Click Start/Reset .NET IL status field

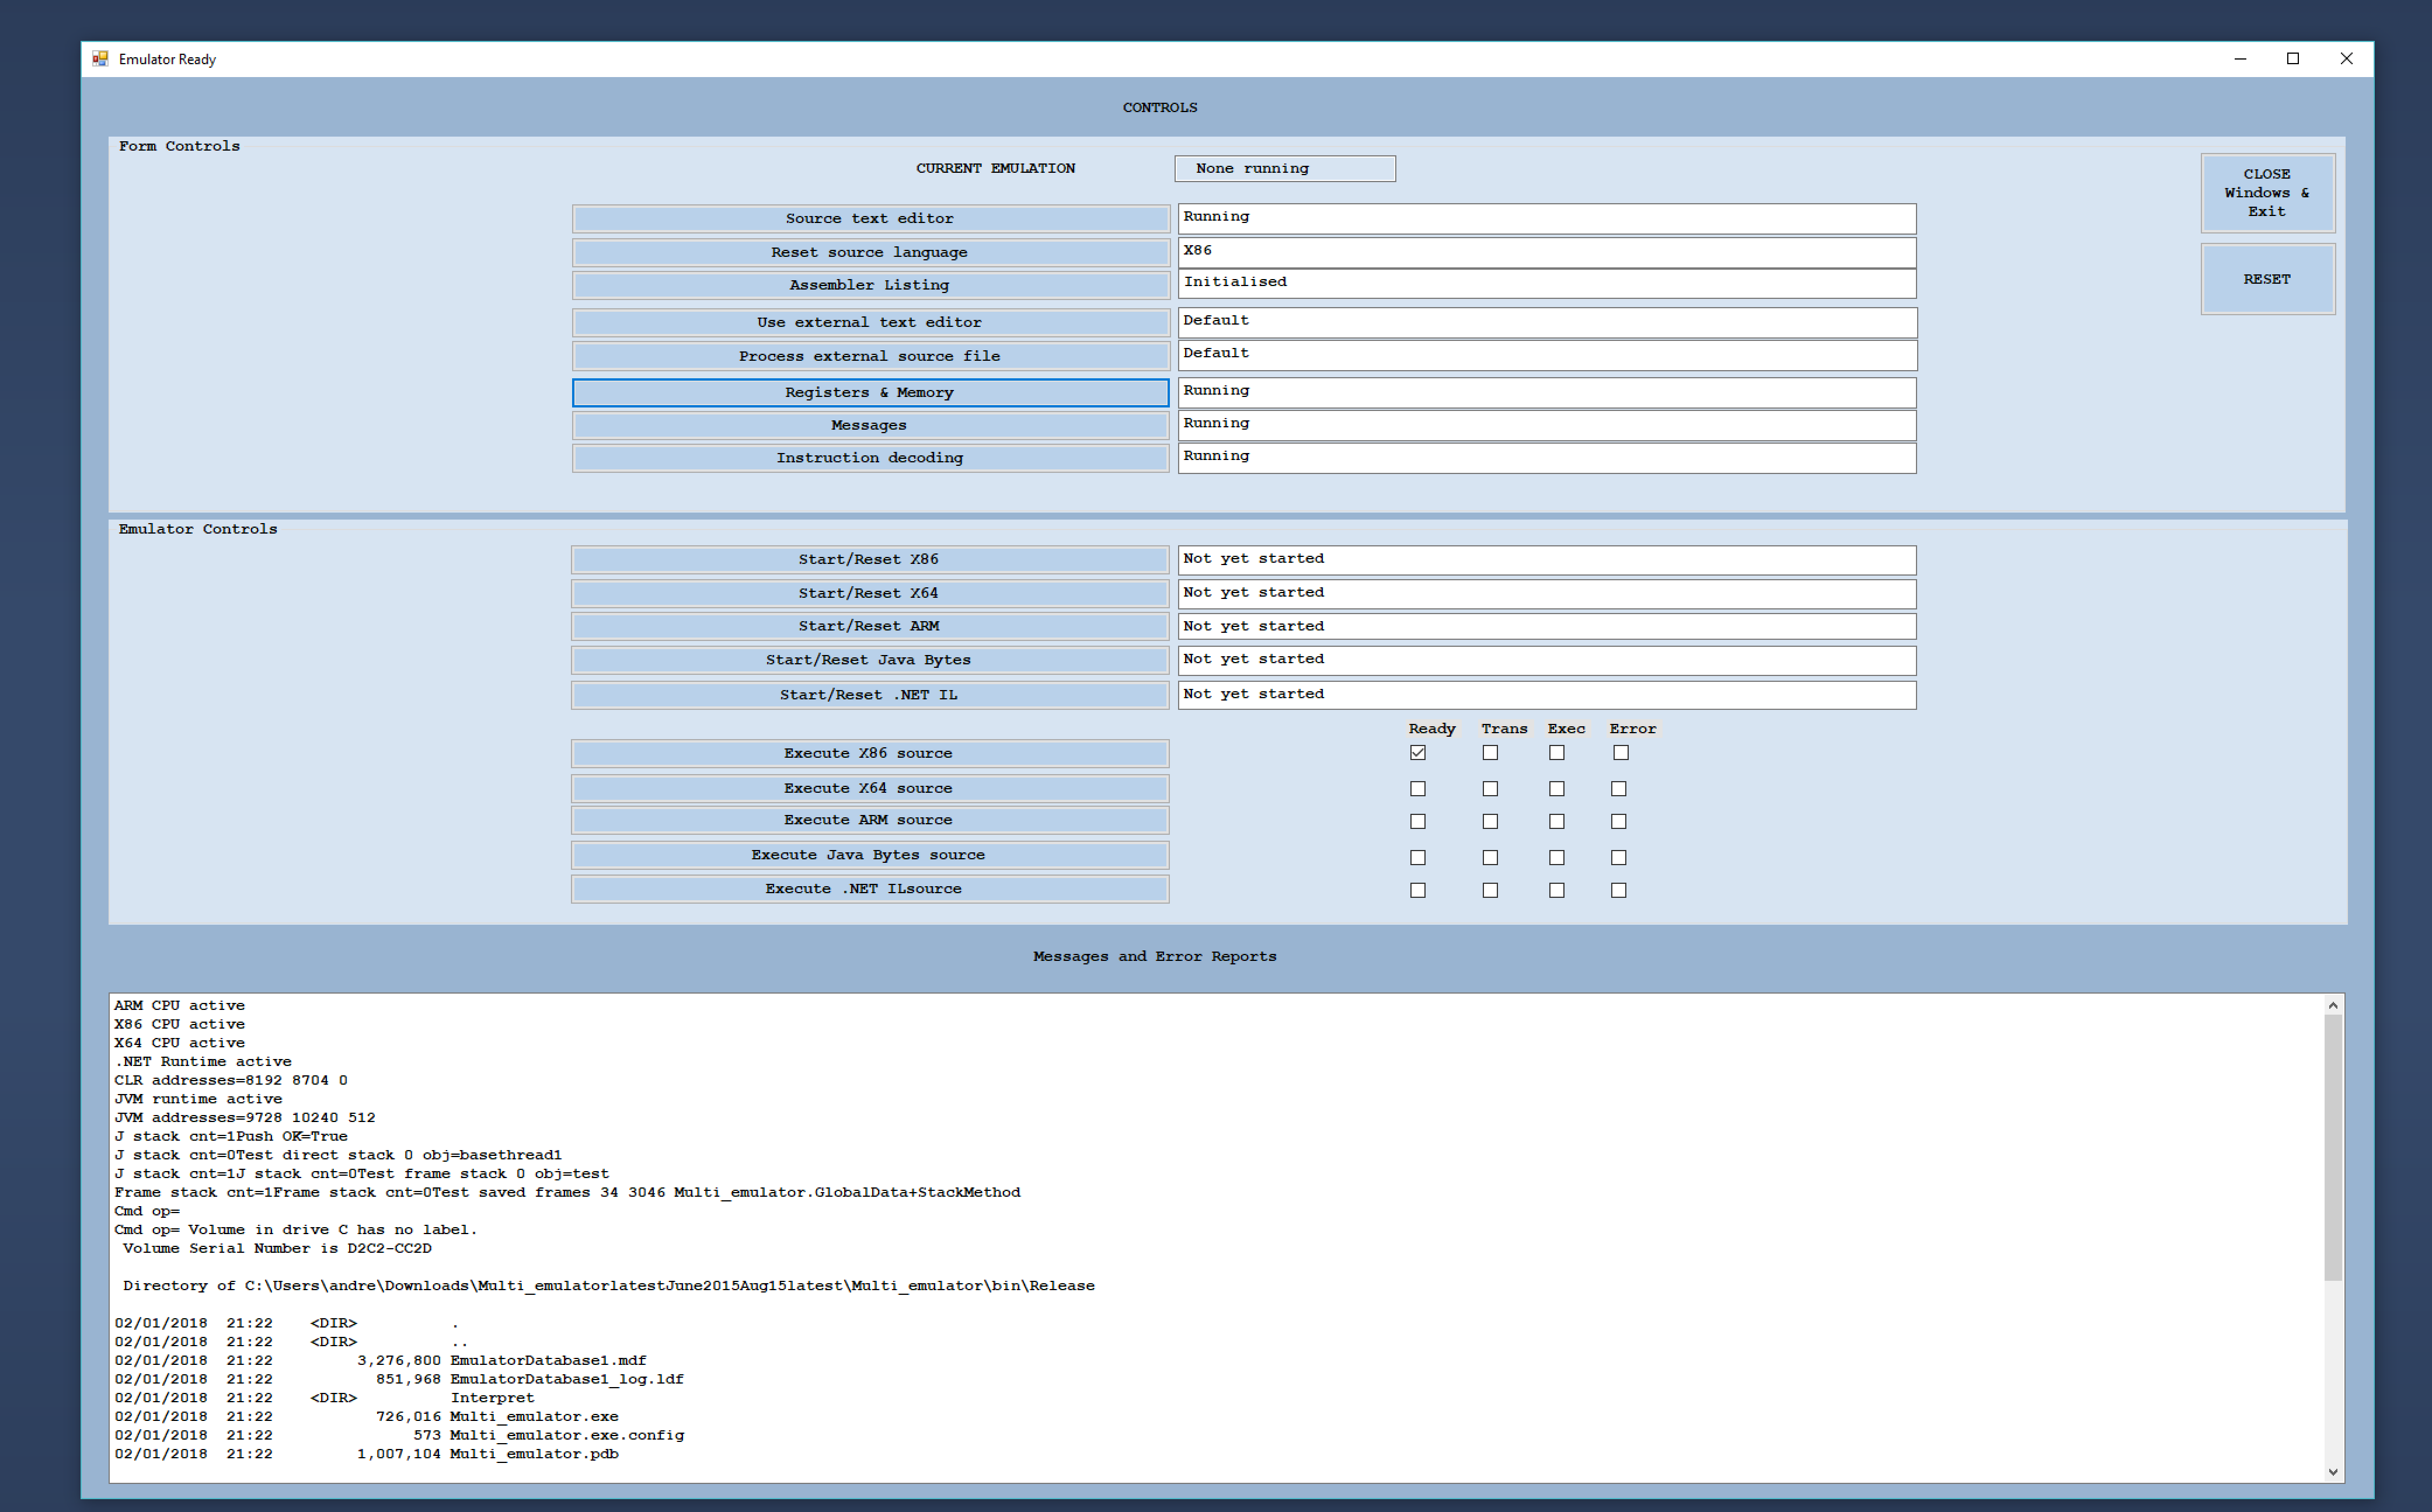click(1547, 695)
